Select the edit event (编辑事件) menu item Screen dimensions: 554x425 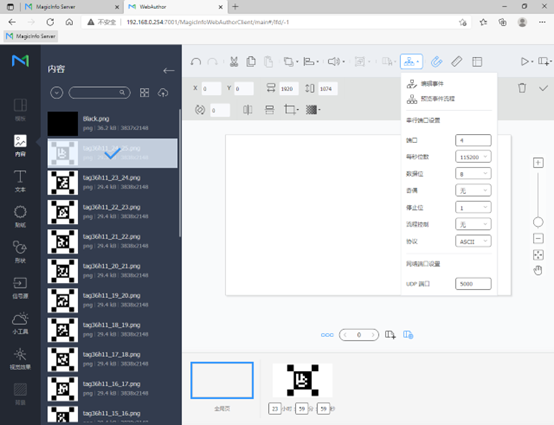(425, 84)
